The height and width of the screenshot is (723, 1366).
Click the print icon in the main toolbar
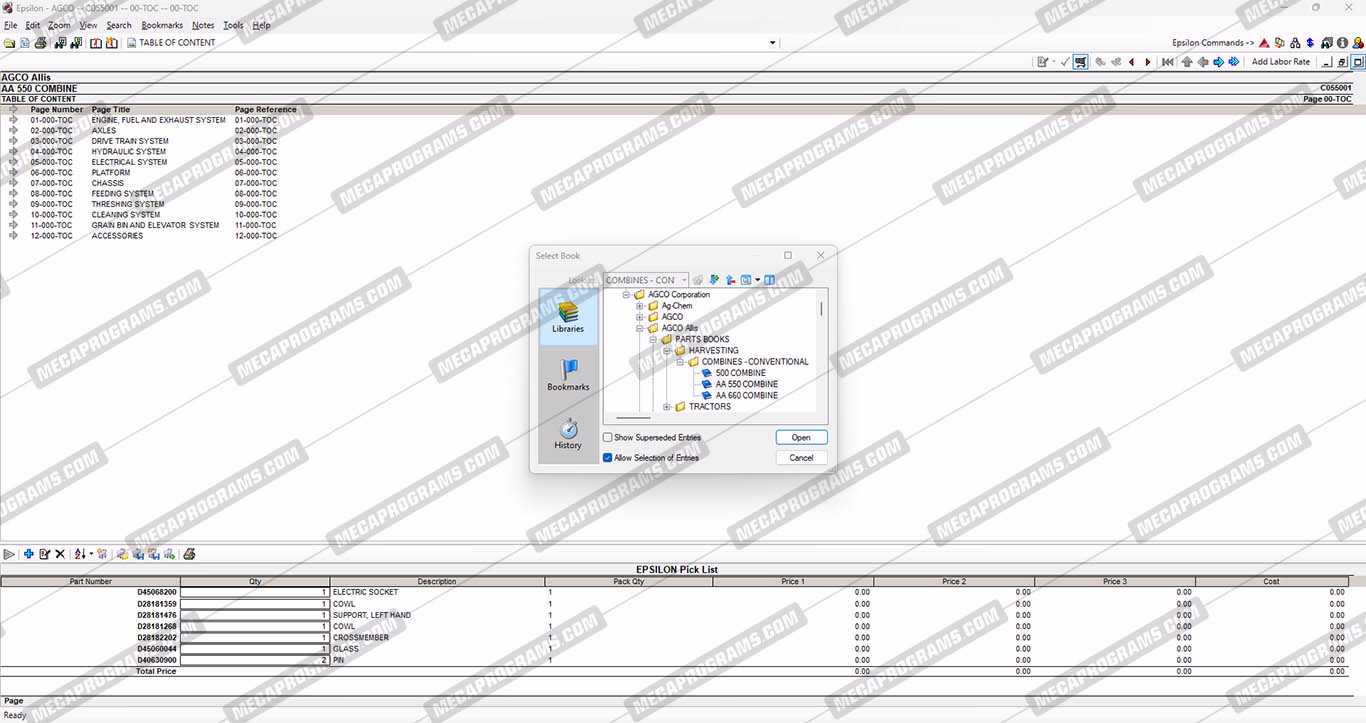click(x=41, y=43)
